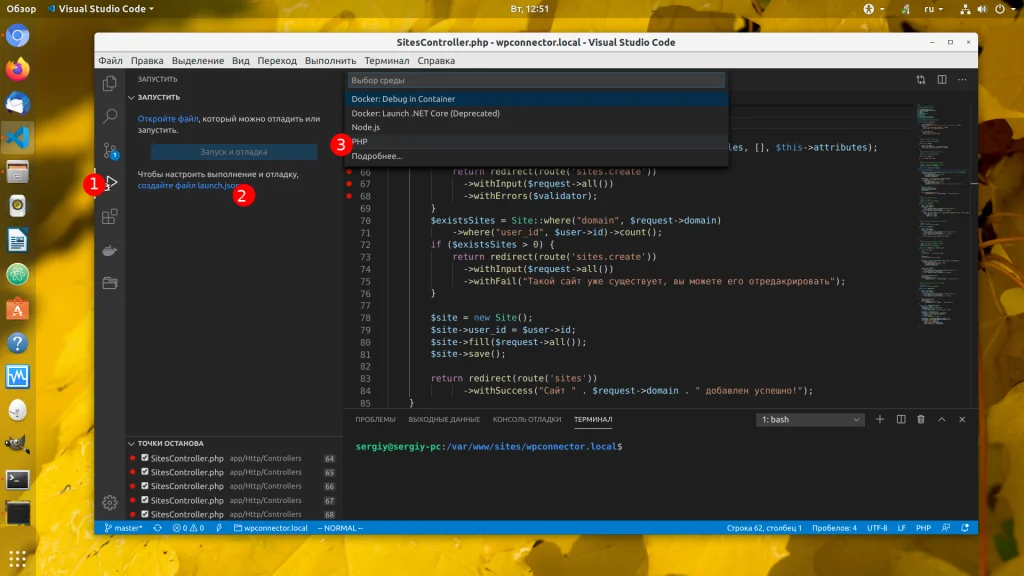Click the 'создайте файл launch.json' link
The height and width of the screenshot is (576, 1024).
[188, 186]
